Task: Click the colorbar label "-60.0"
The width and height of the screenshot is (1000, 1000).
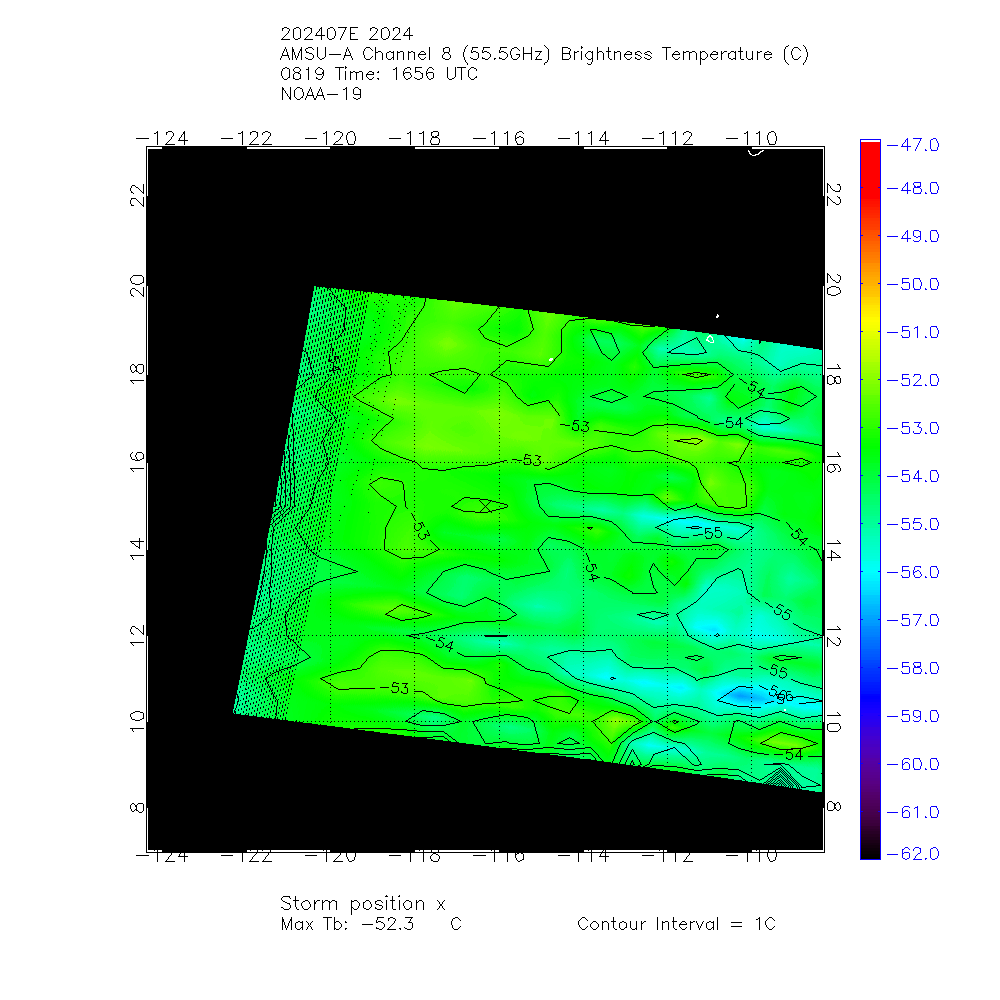Action: point(913,764)
